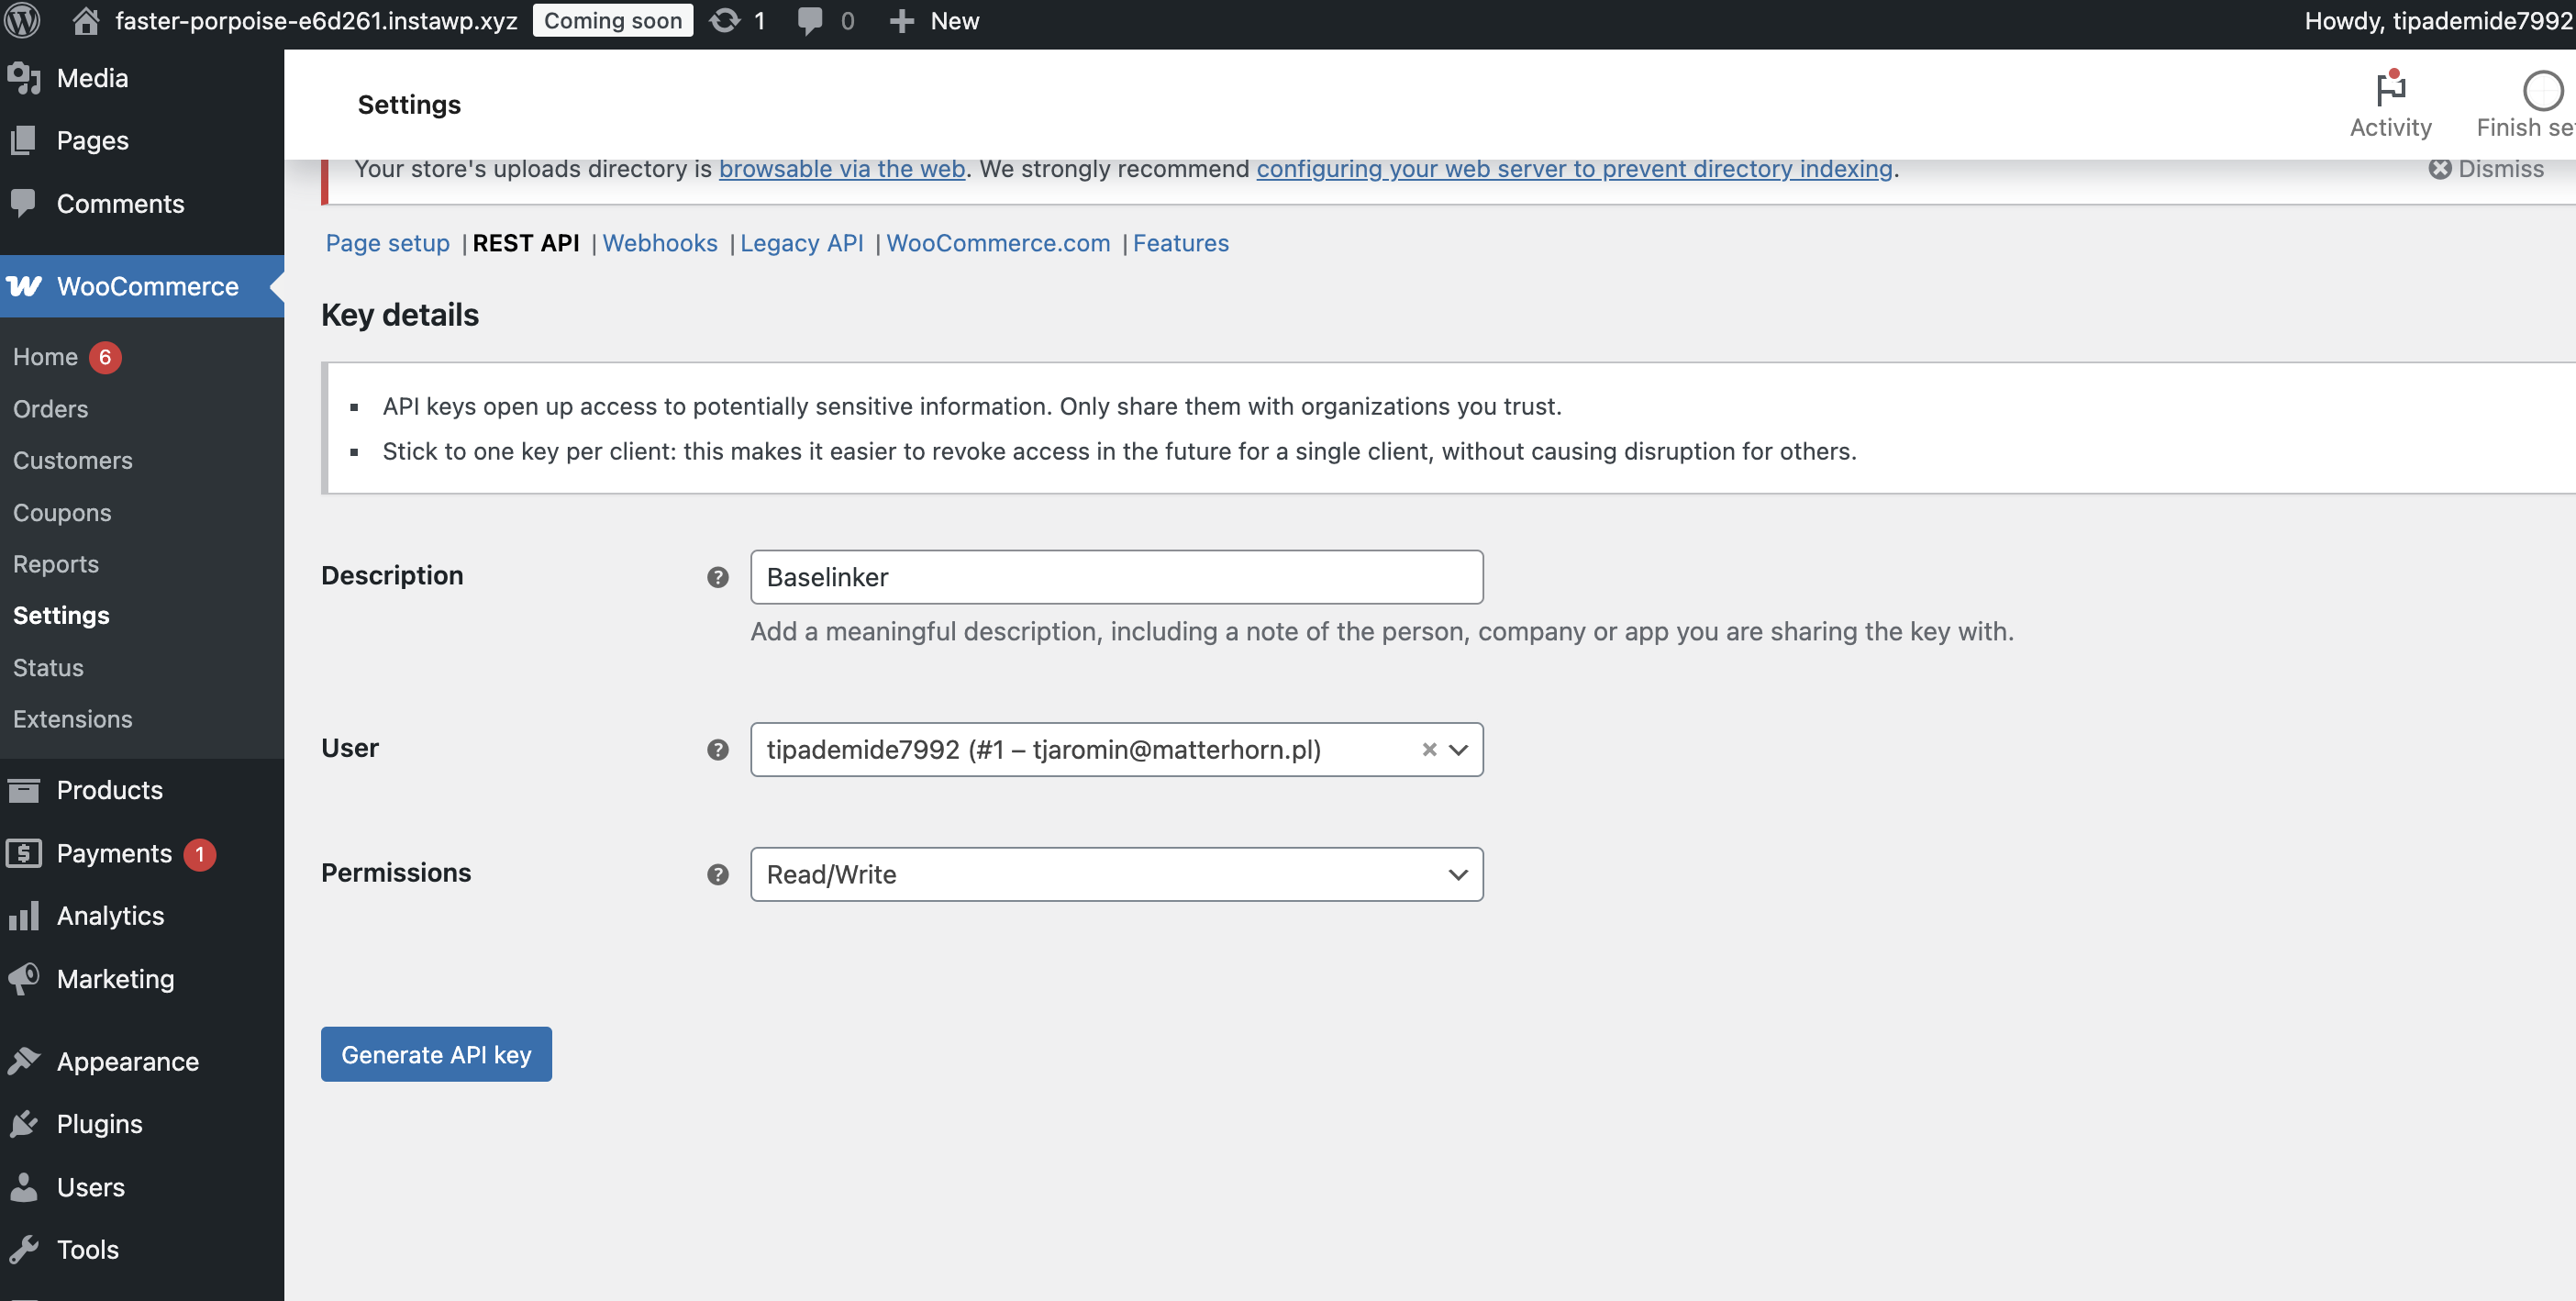The height and width of the screenshot is (1301, 2576).
Task: Open the Features tab
Action: point(1181,243)
